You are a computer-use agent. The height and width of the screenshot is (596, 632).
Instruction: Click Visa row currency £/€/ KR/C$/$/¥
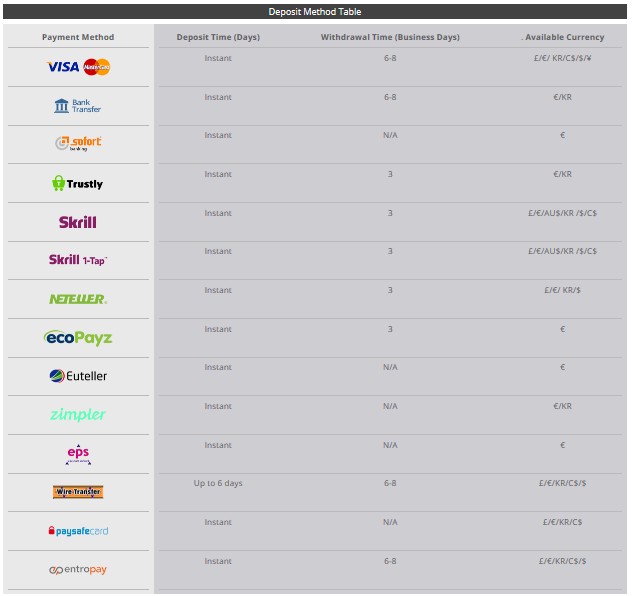[563, 58]
